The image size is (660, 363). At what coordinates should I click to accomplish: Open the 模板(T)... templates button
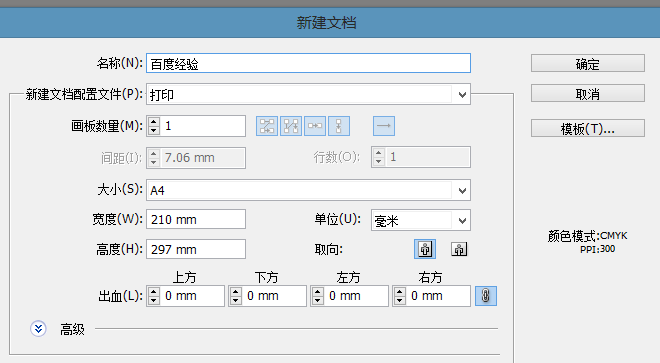(588, 128)
